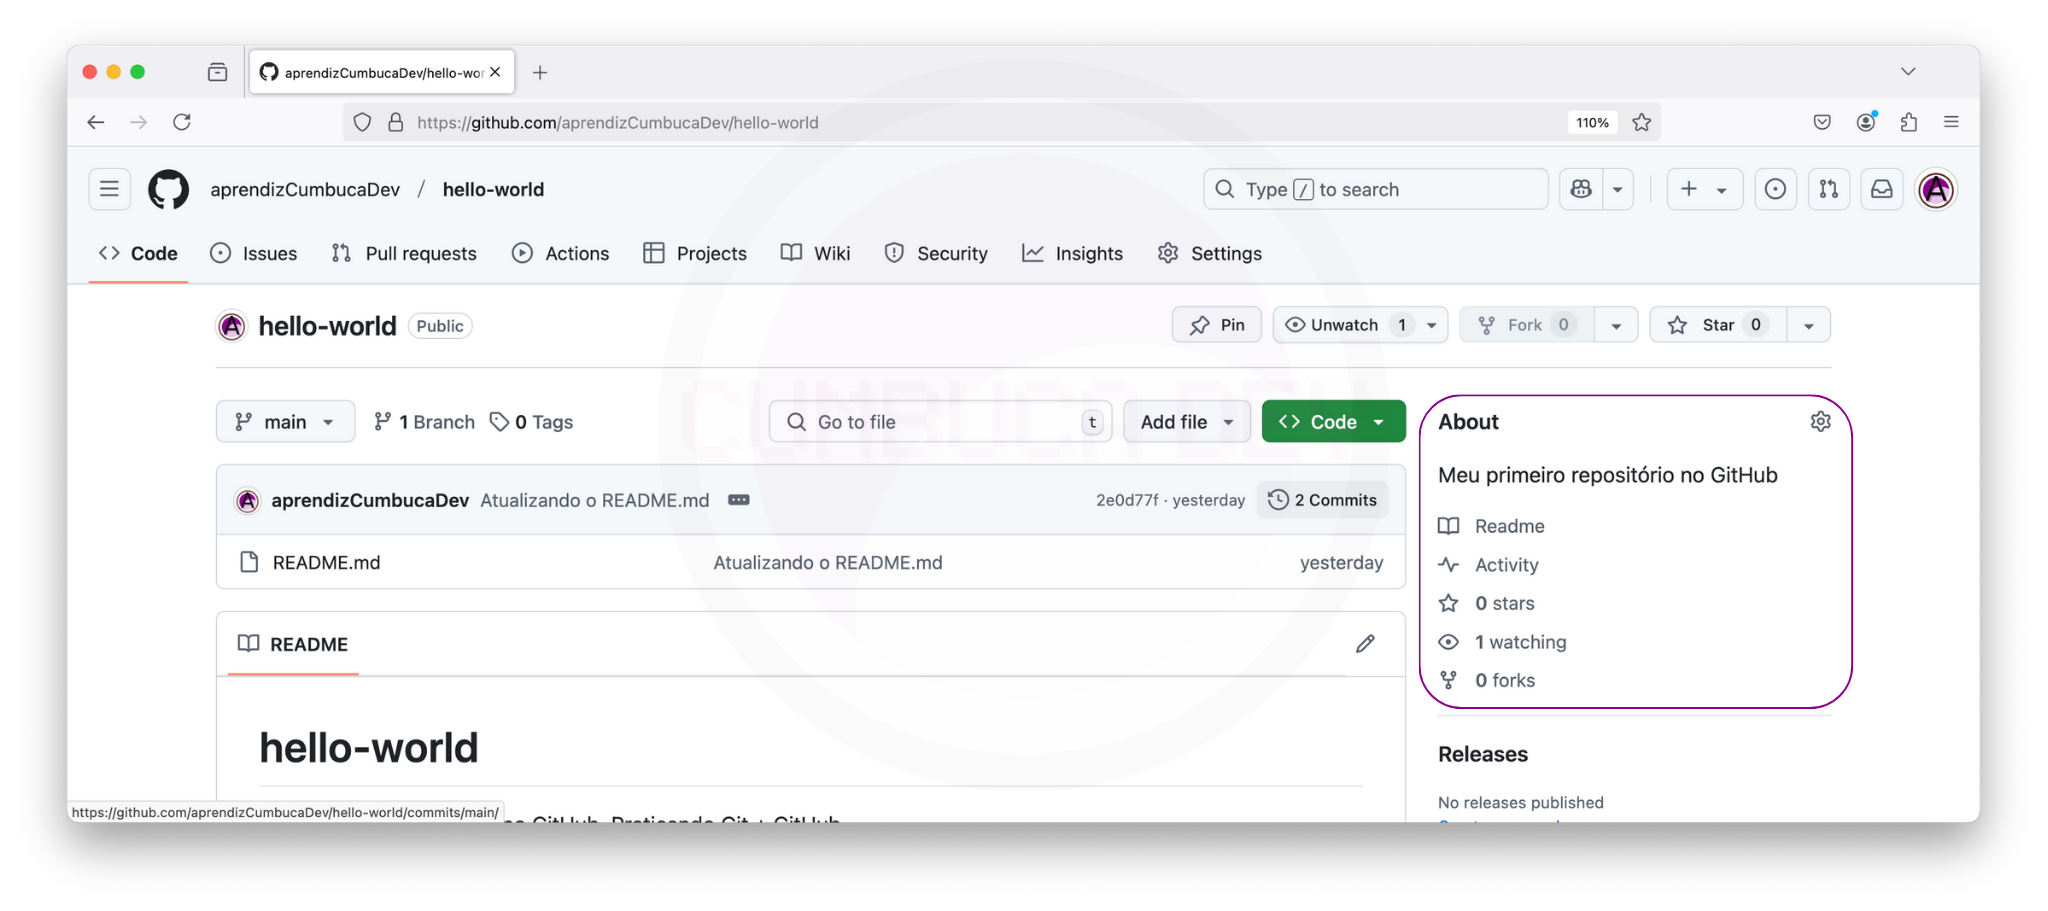Click the pull requests header icon
The image size is (2048, 911).
1828,189
